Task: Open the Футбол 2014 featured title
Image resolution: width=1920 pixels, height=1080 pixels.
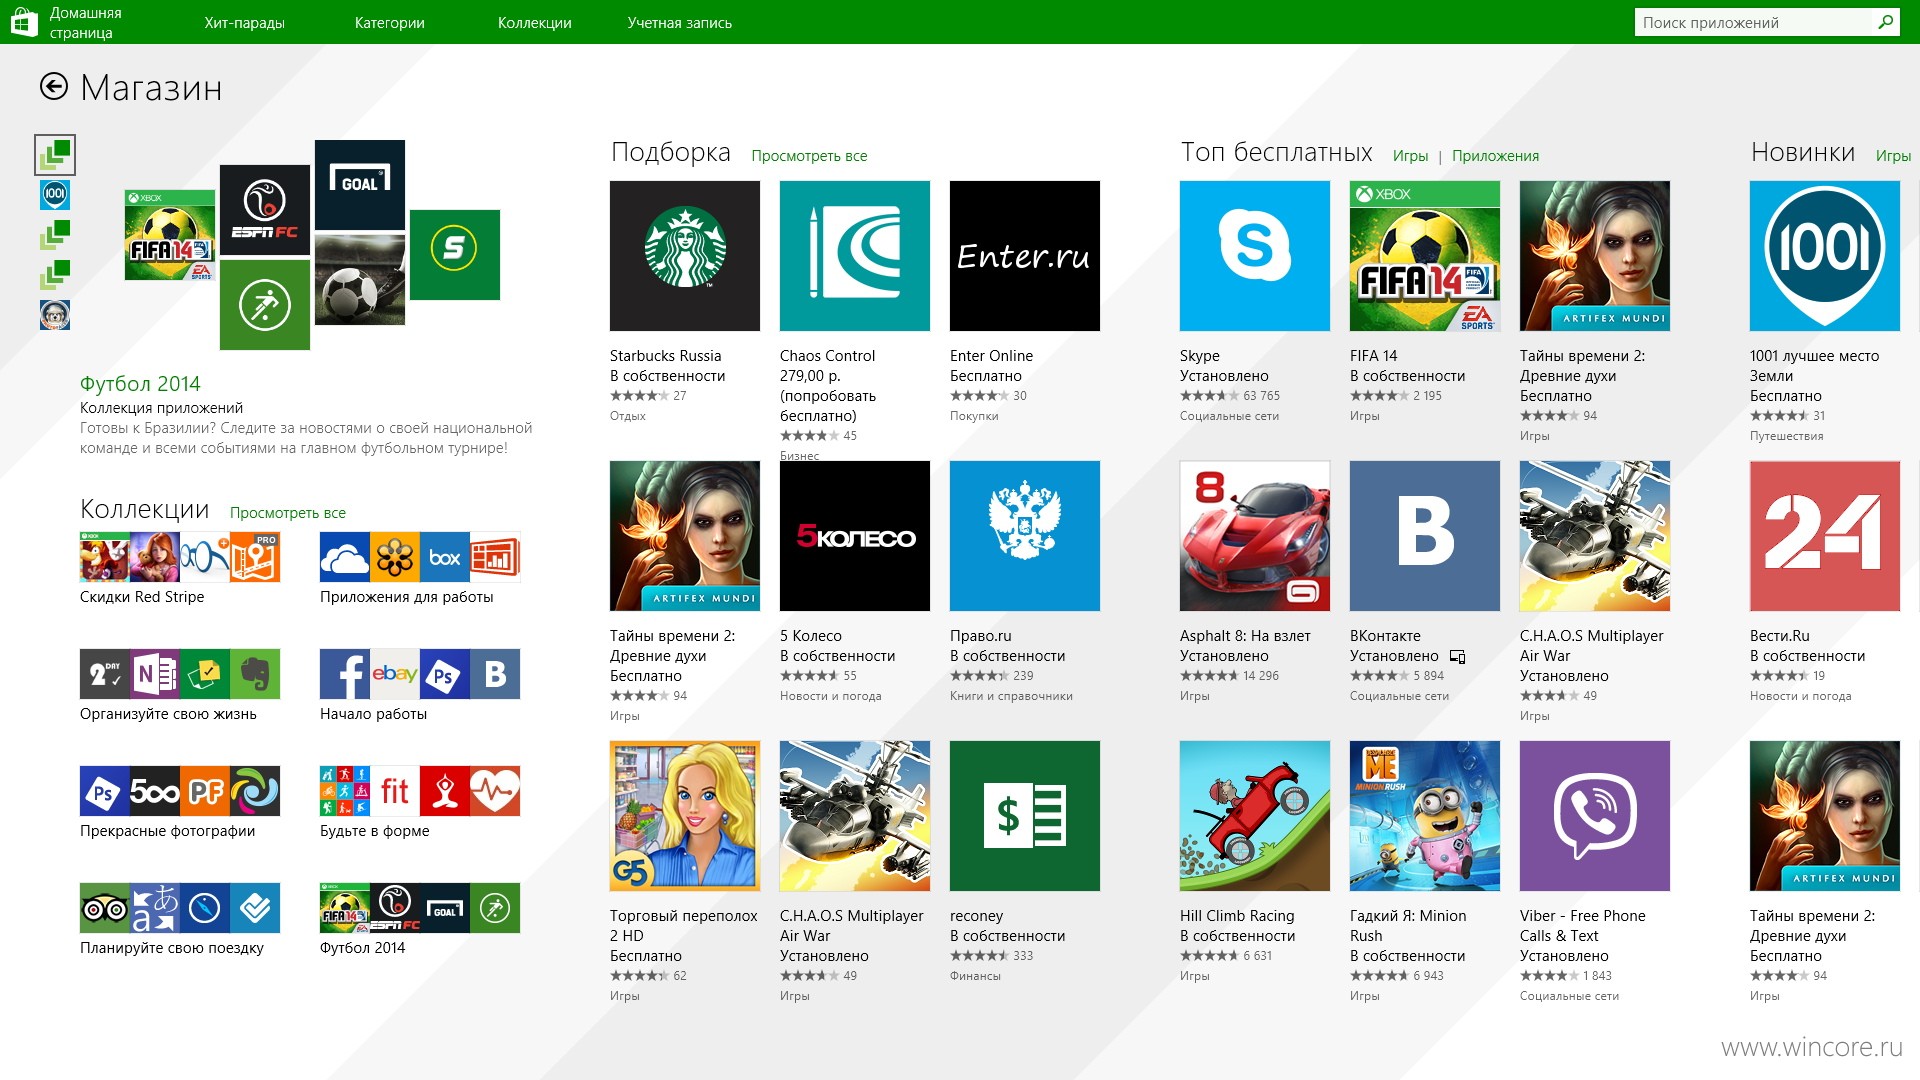Action: pyautogui.click(x=140, y=383)
